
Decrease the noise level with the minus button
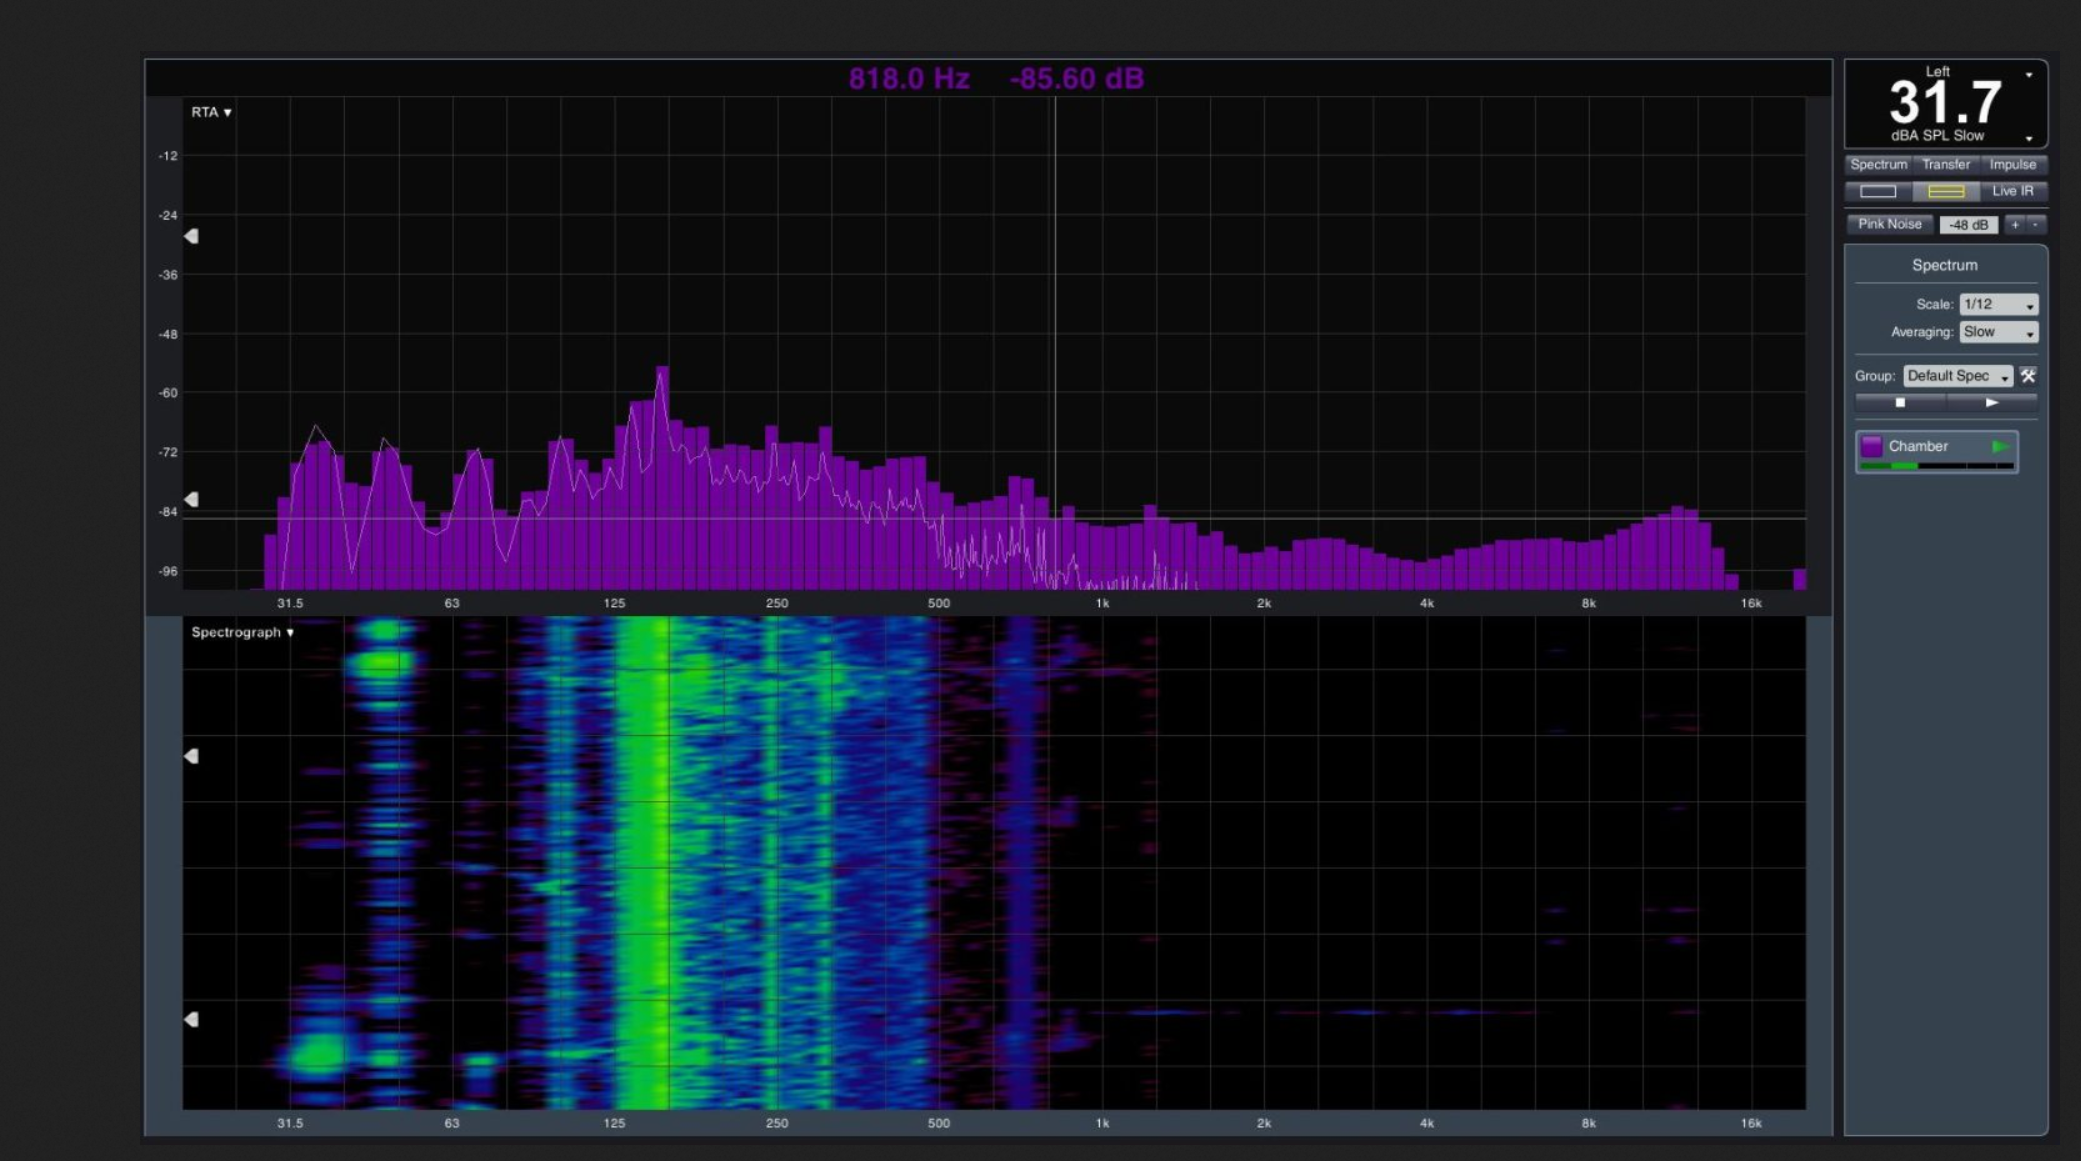coord(2035,224)
